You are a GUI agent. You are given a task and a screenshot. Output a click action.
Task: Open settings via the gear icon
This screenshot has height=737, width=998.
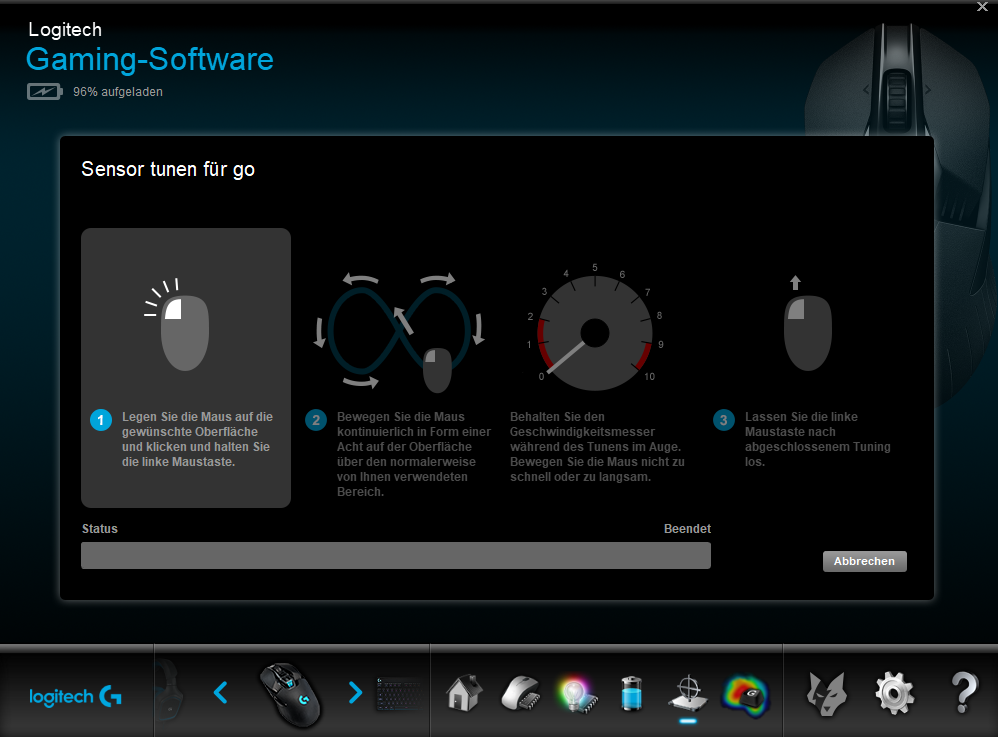(x=894, y=693)
